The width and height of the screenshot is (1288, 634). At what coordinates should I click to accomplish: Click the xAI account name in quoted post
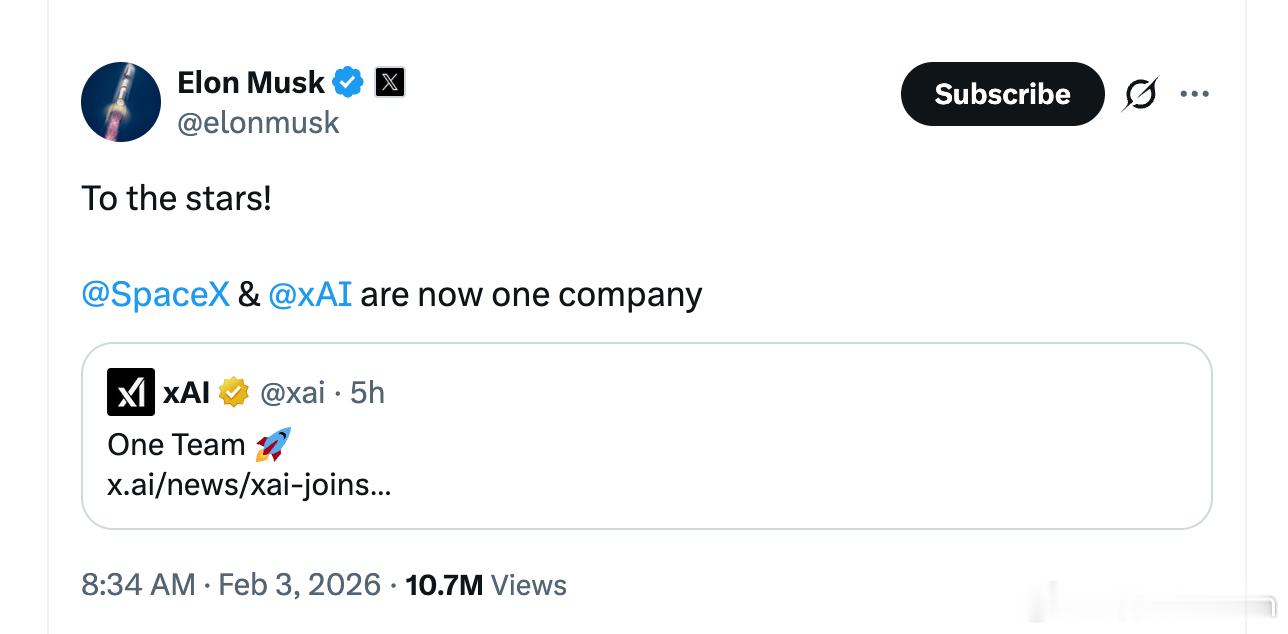coord(186,392)
